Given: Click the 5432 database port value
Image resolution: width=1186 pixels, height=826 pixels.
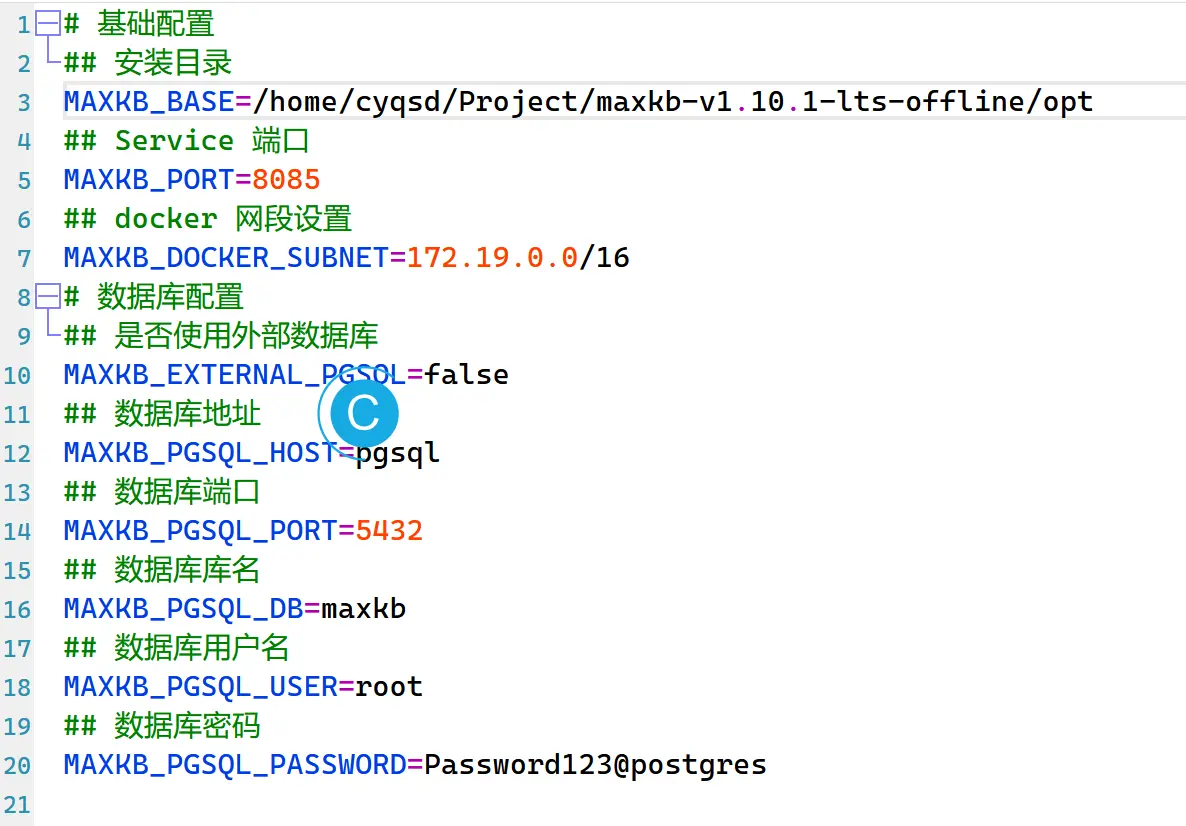Looking at the screenshot, I should (x=389, y=531).
